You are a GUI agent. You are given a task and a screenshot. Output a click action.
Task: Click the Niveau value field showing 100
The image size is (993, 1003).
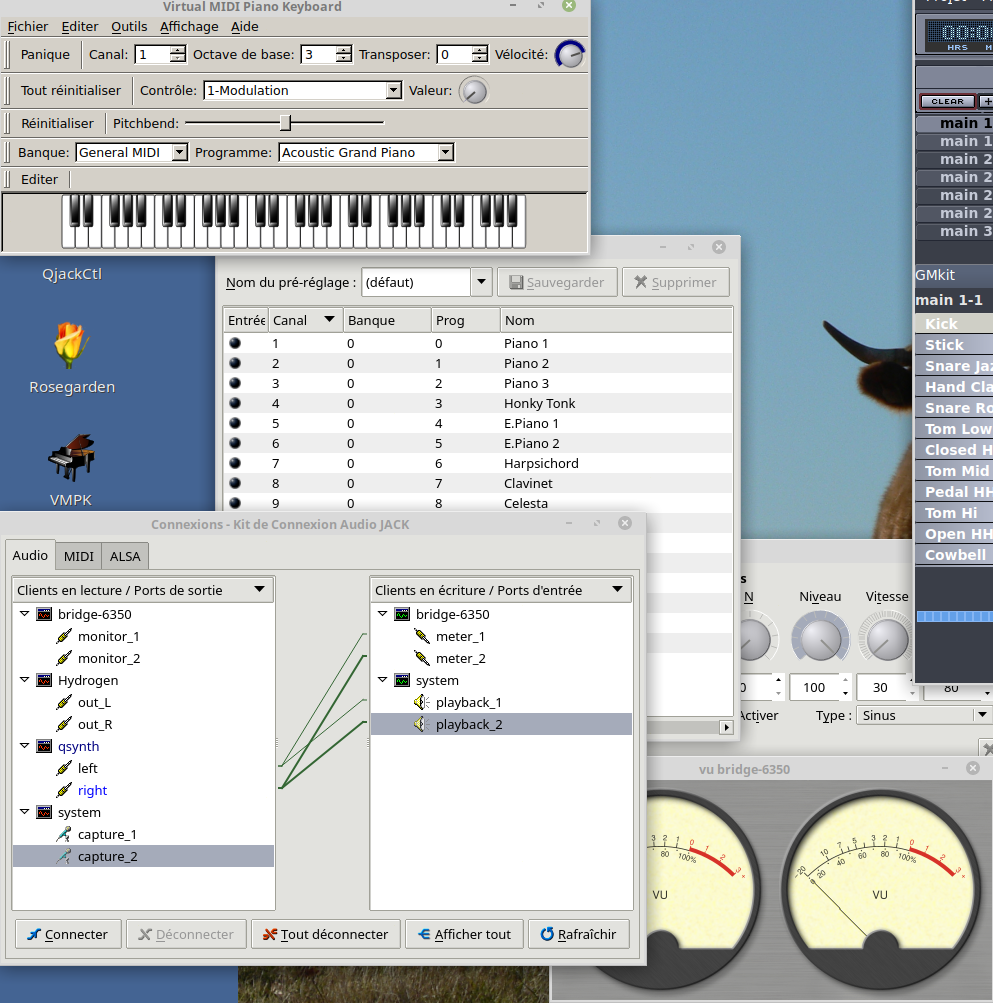(x=814, y=687)
